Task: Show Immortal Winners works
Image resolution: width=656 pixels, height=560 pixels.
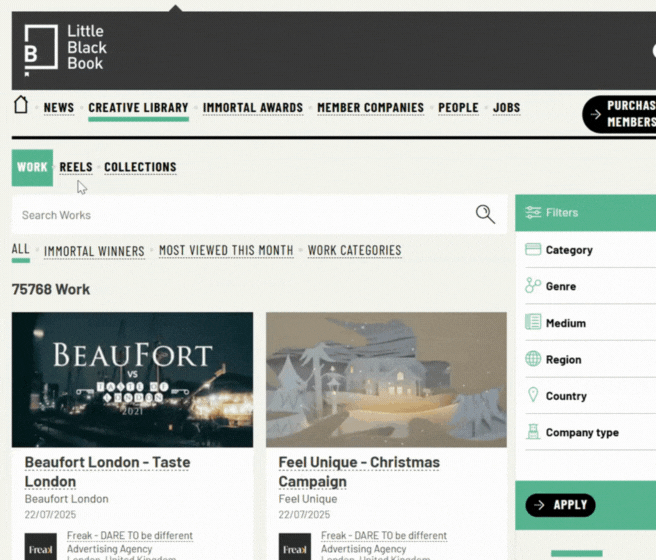Action: pyautogui.click(x=94, y=251)
